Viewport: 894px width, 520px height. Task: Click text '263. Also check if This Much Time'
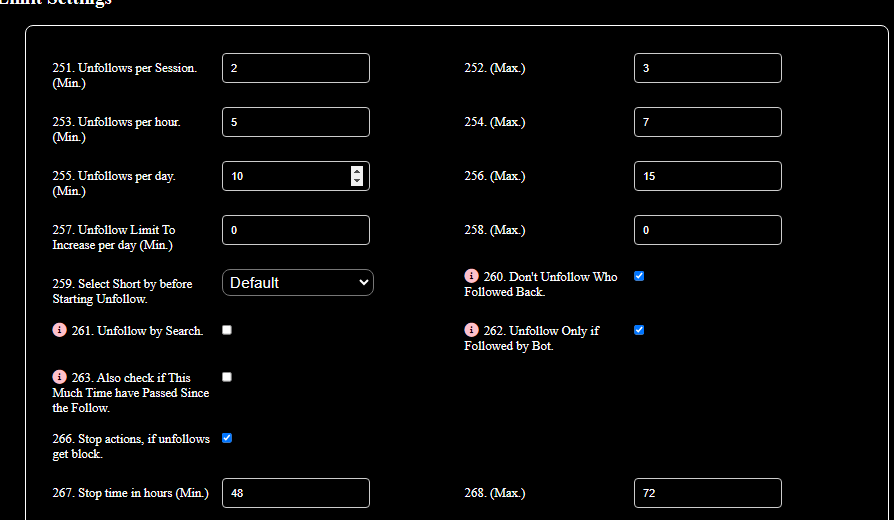click(131, 385)
